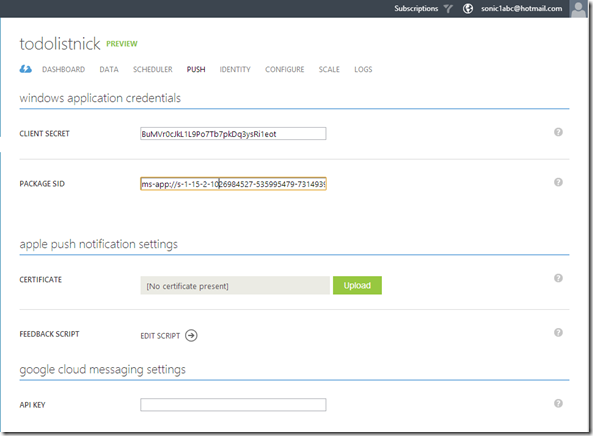Go to the Scheduler tab

tap(153, 69)
